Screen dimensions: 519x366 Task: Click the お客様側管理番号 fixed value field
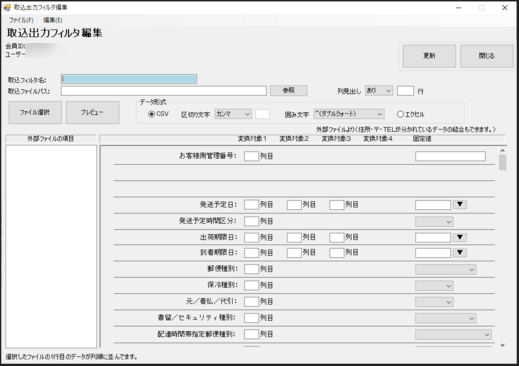tap(450, 156)
